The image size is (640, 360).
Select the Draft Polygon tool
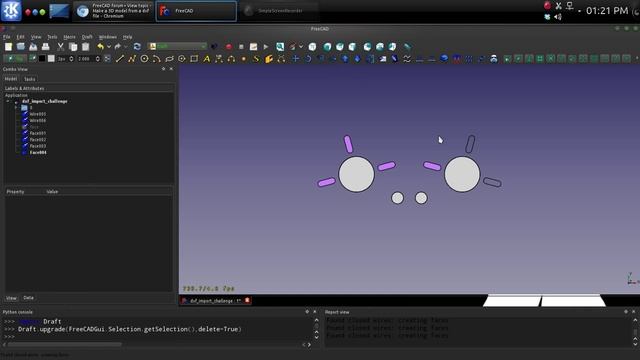point(182,59)
